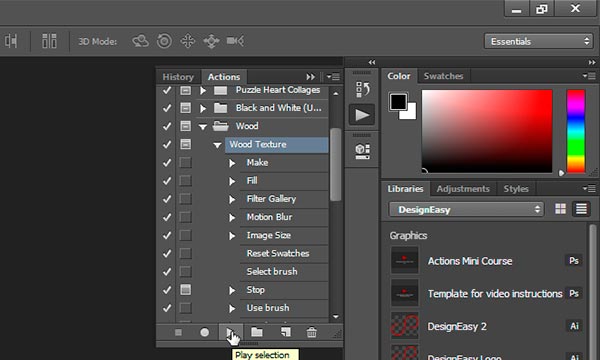The image size is (600, 360).
Task: Collapse right panels double-arrow icon
Action: pyautogui.click(x=592, y=62)
